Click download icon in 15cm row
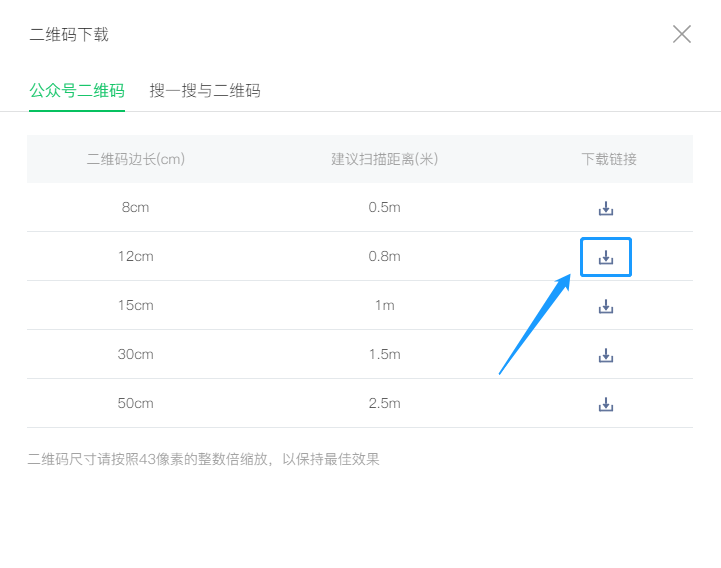Image resolution: width=721 pixels, height=568 pixels. (x=605, y=306)
